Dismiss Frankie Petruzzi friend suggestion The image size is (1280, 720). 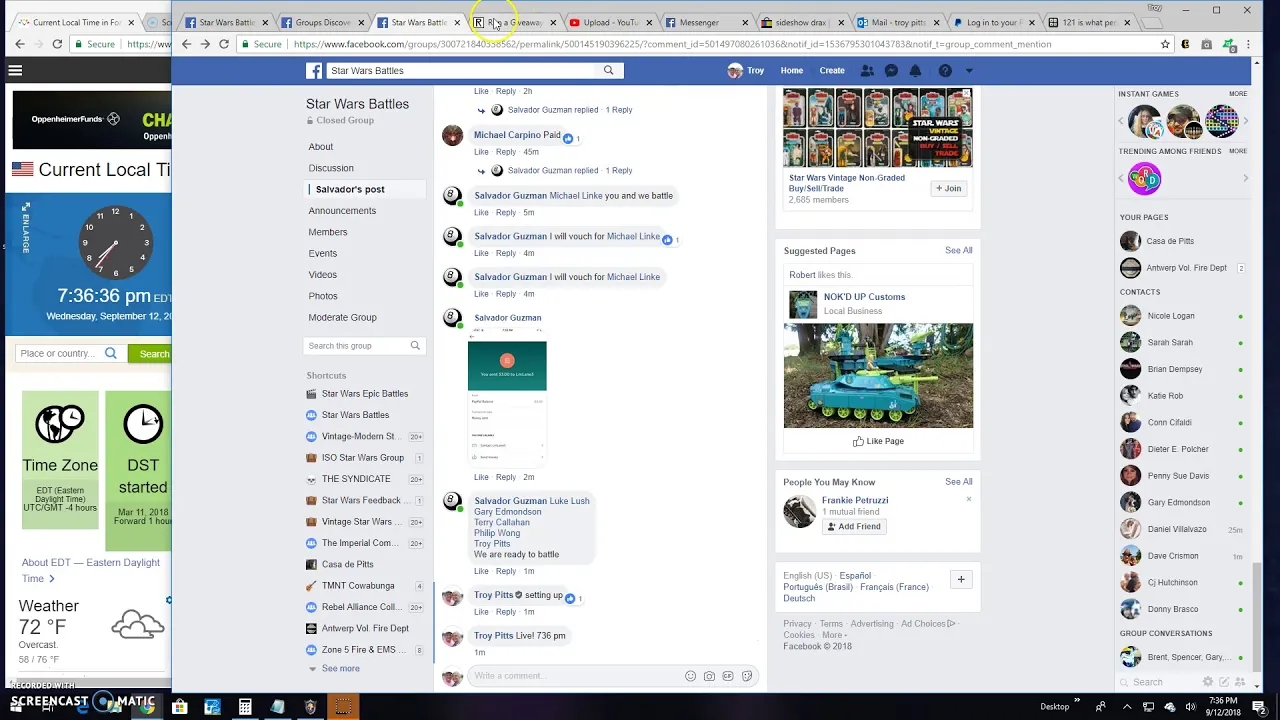968,499
